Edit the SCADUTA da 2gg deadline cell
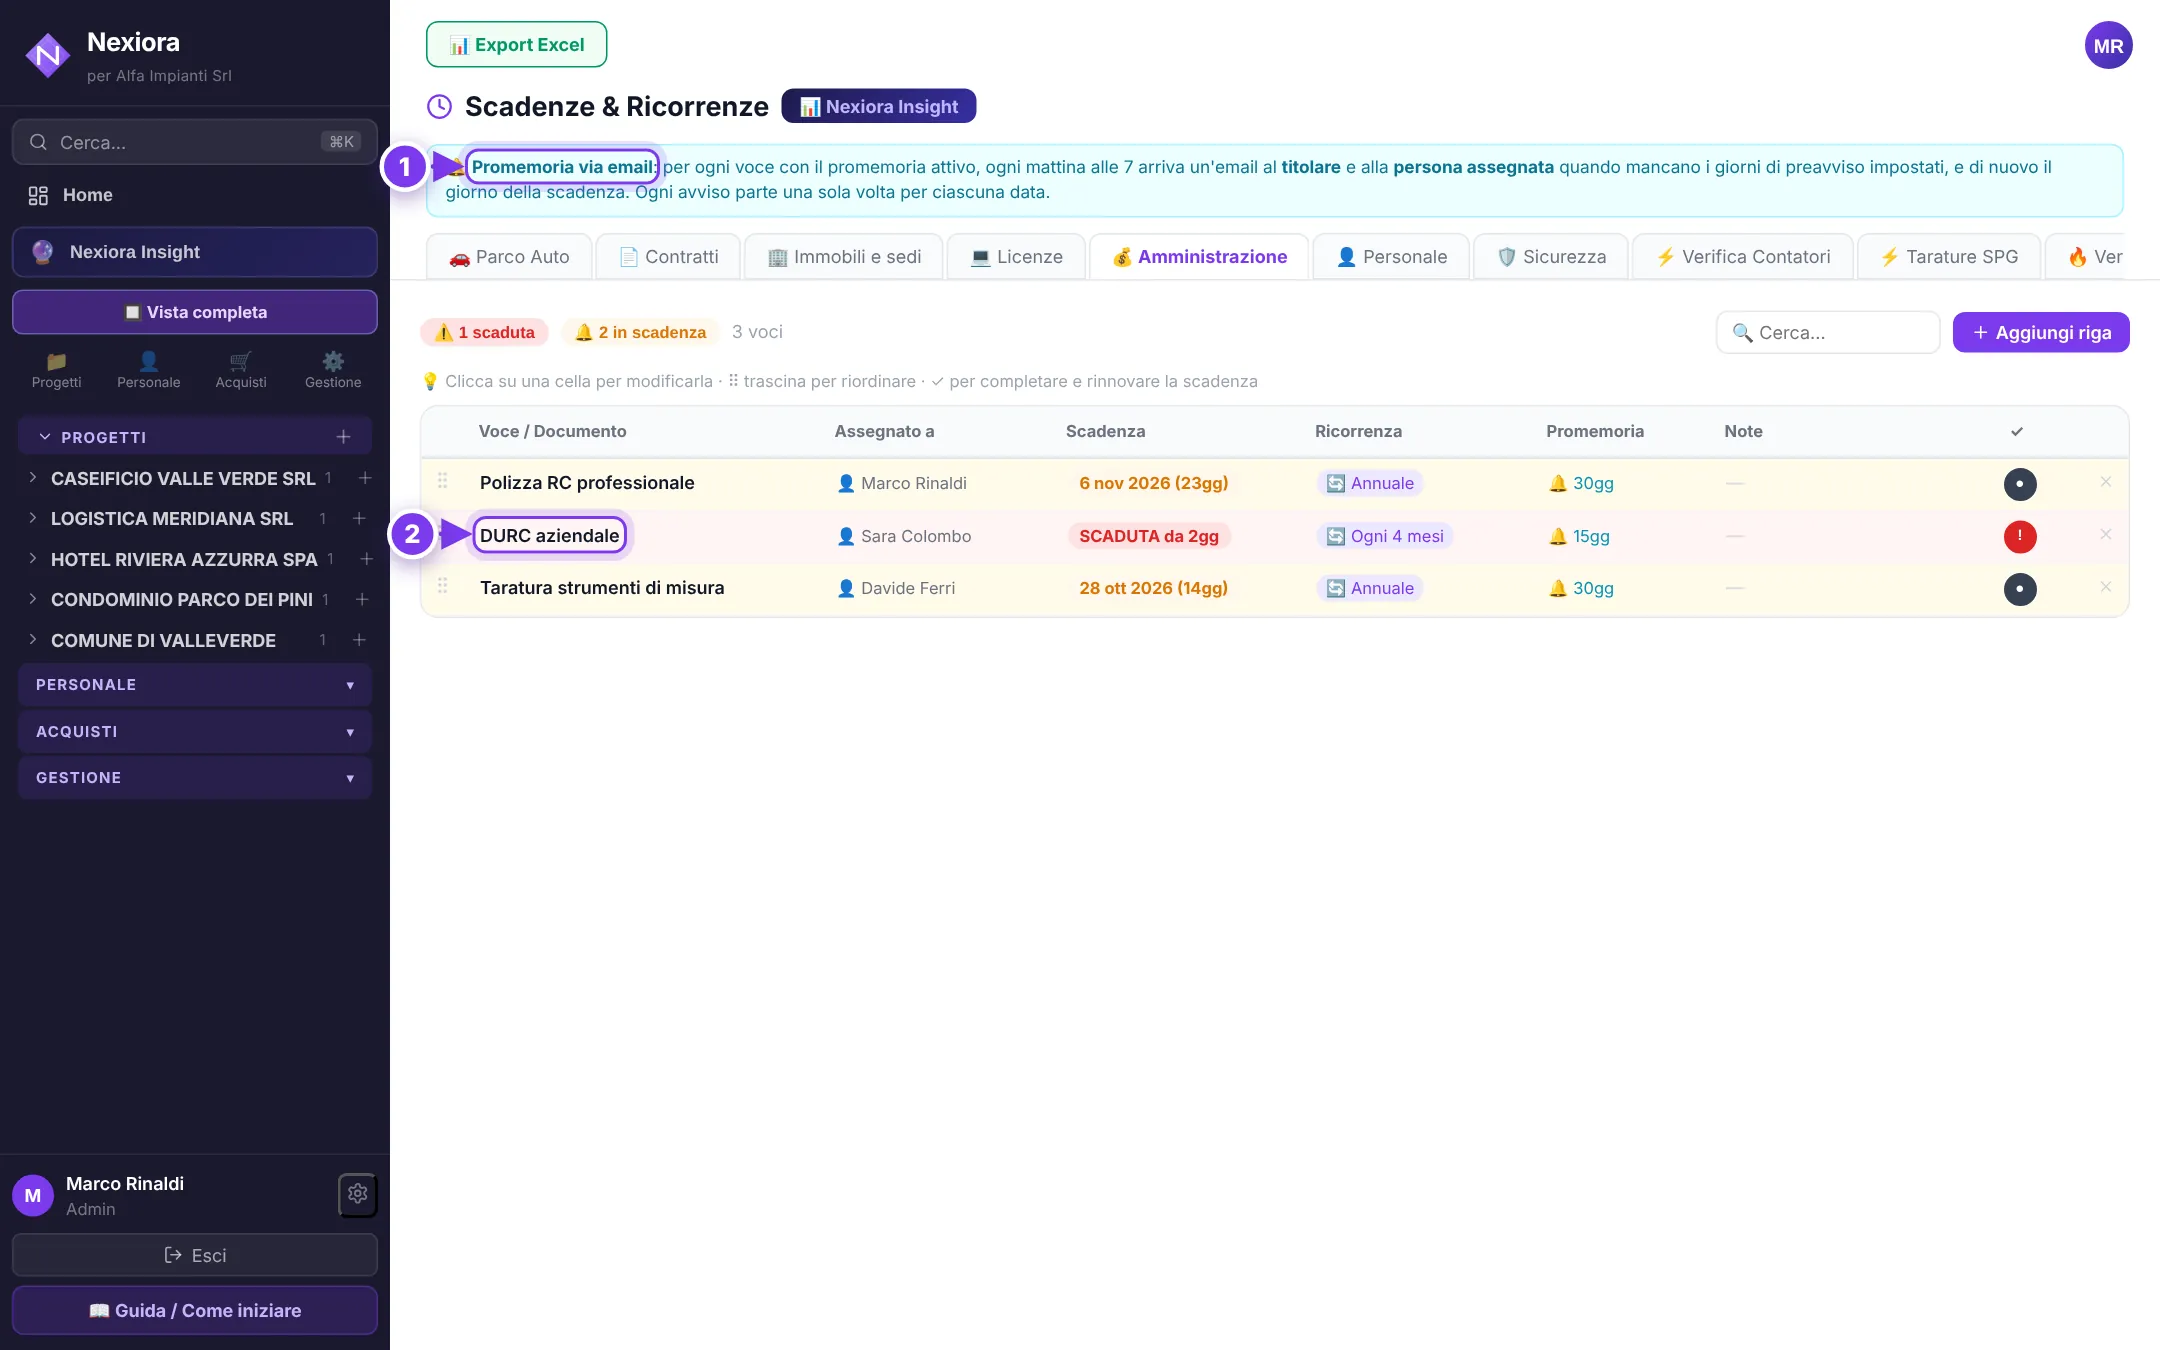Screen dimensions: 2160x1350 click(1149, 537)
